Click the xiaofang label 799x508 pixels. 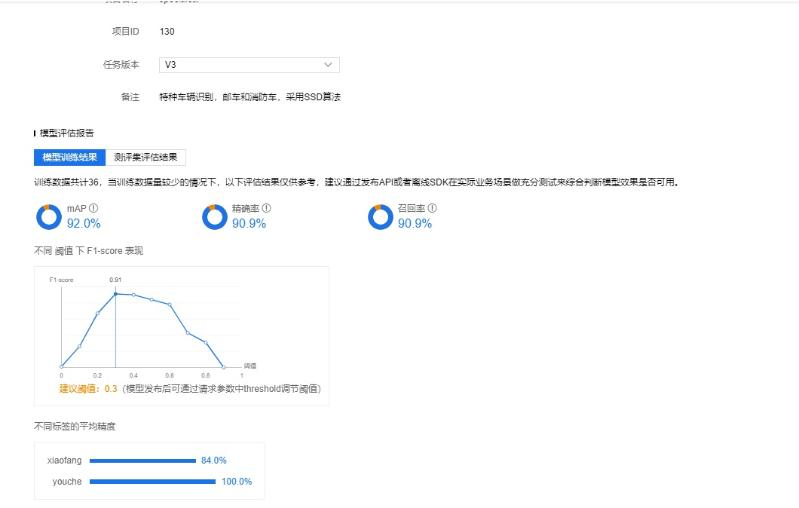pos(64,461)
